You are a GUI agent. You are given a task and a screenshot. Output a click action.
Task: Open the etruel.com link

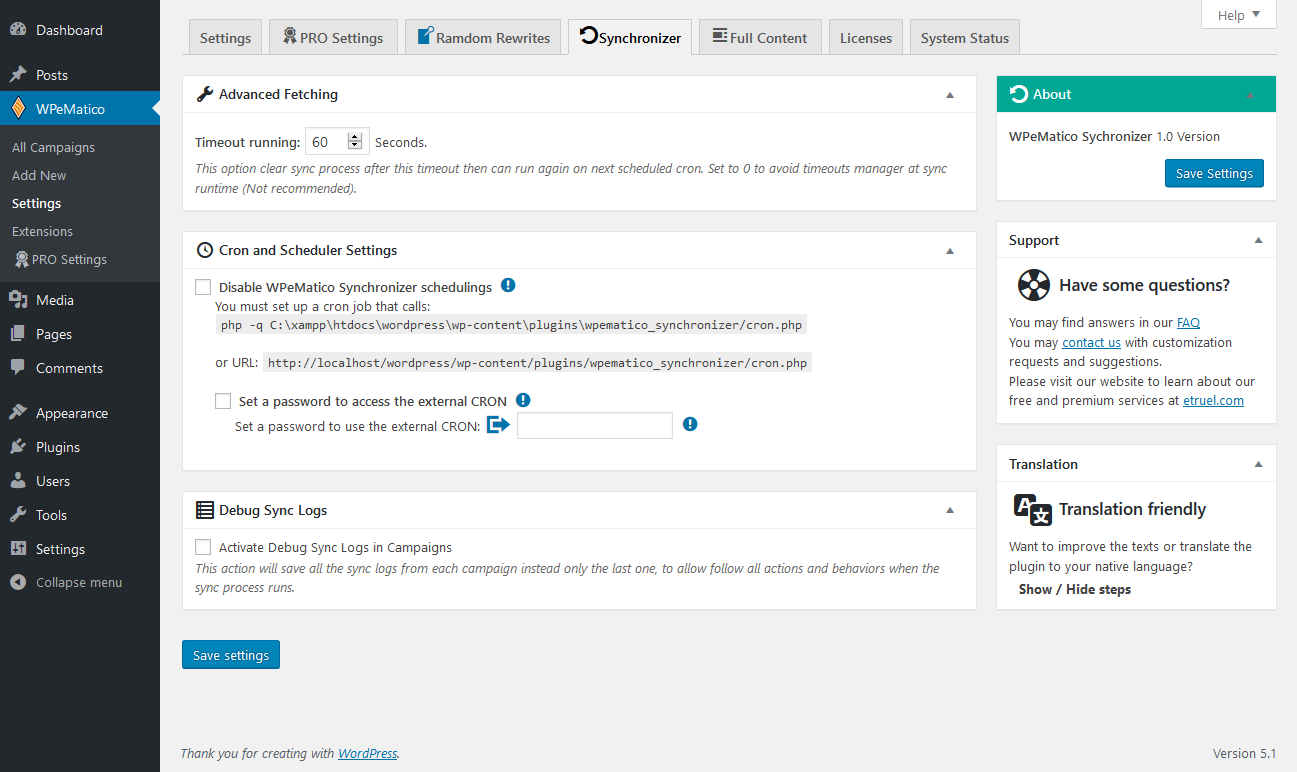(1212, 400)
